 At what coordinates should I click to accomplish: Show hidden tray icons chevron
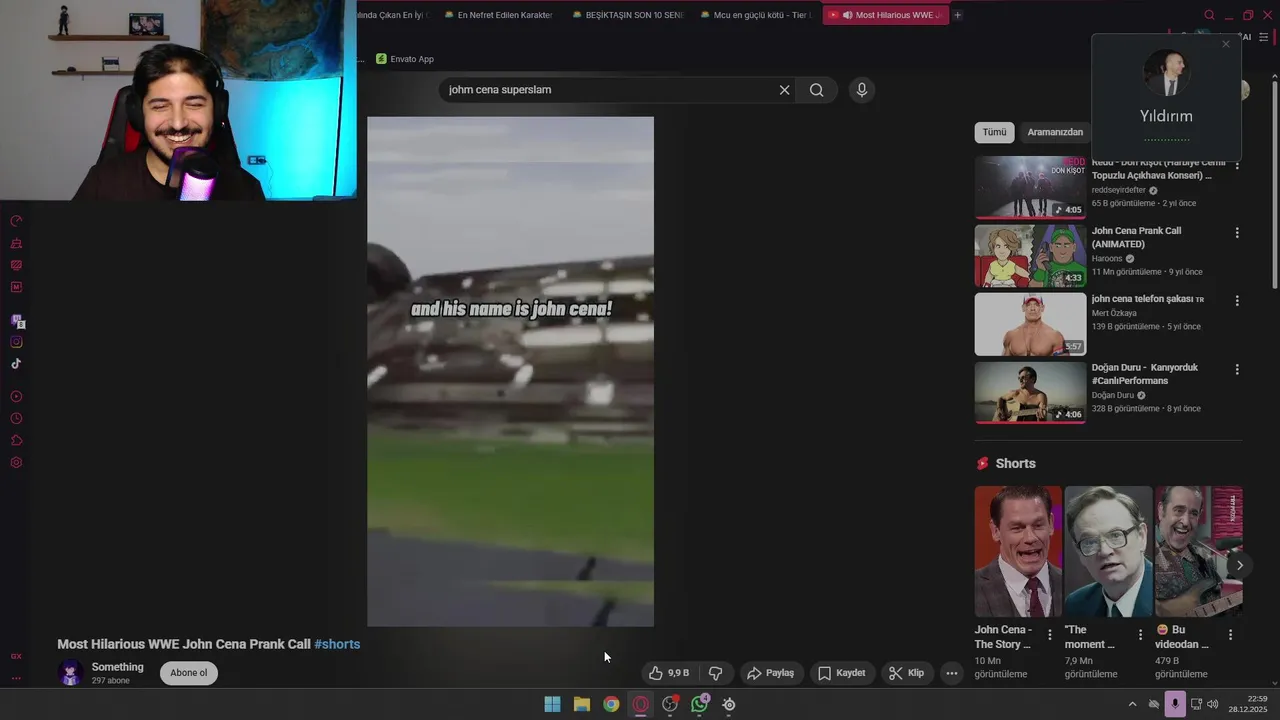tap(1132, 704)
